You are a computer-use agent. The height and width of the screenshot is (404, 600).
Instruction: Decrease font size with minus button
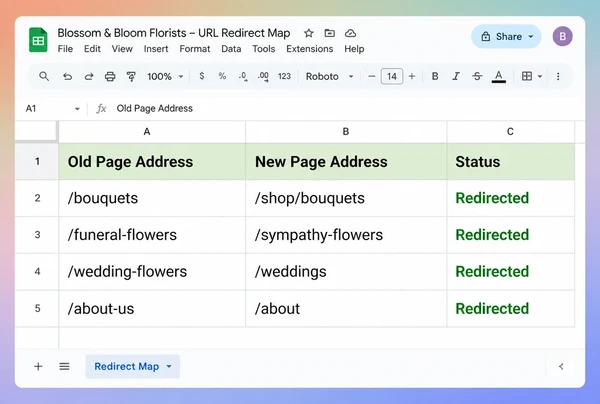point(371,77)
